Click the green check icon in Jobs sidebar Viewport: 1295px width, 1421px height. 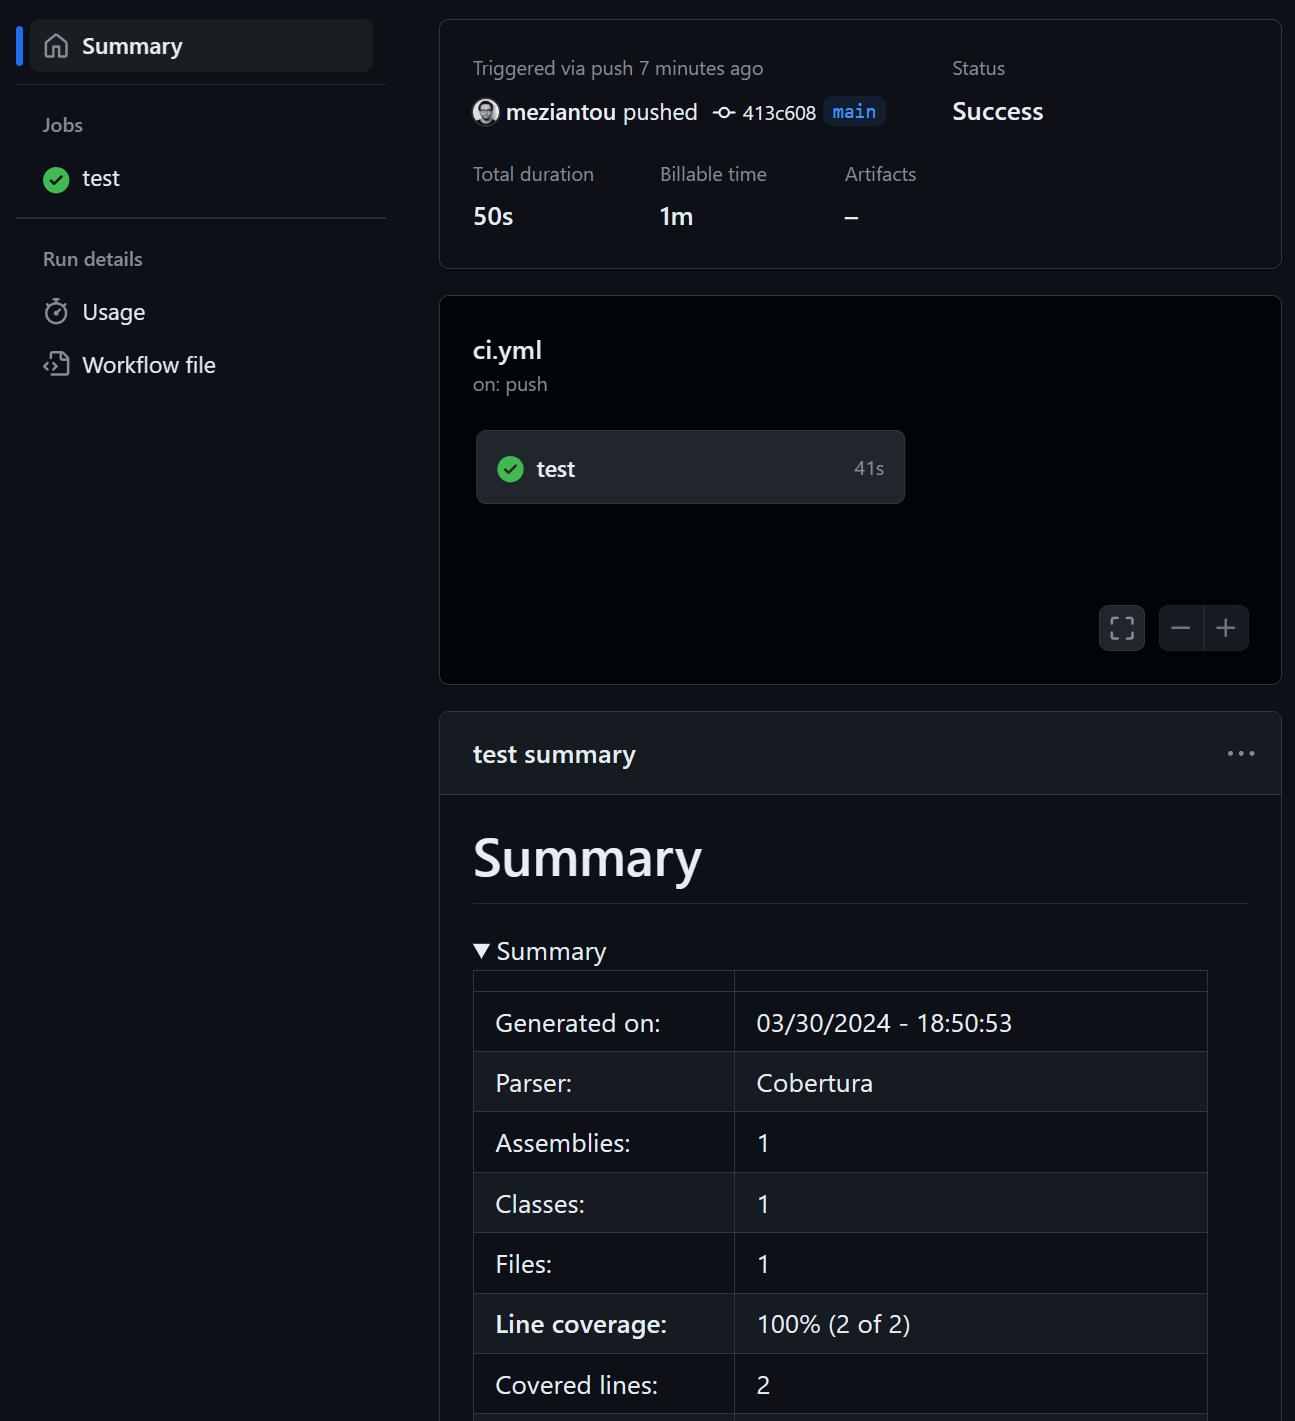[x=56, y=179]
